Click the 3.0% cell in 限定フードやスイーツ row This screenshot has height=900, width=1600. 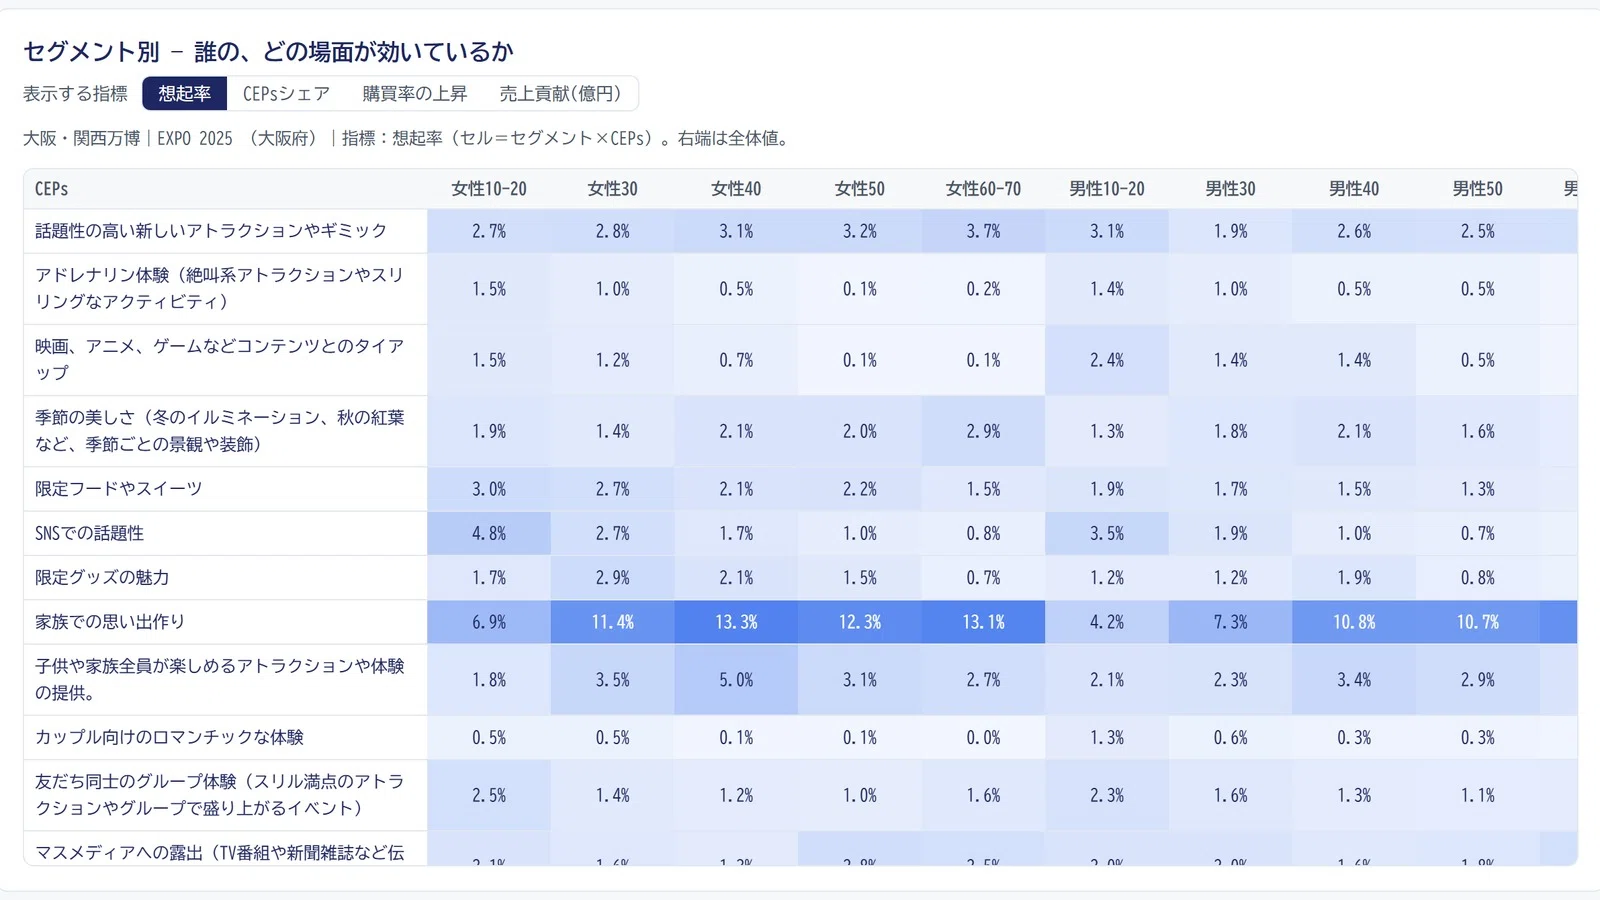pos(489,489)
